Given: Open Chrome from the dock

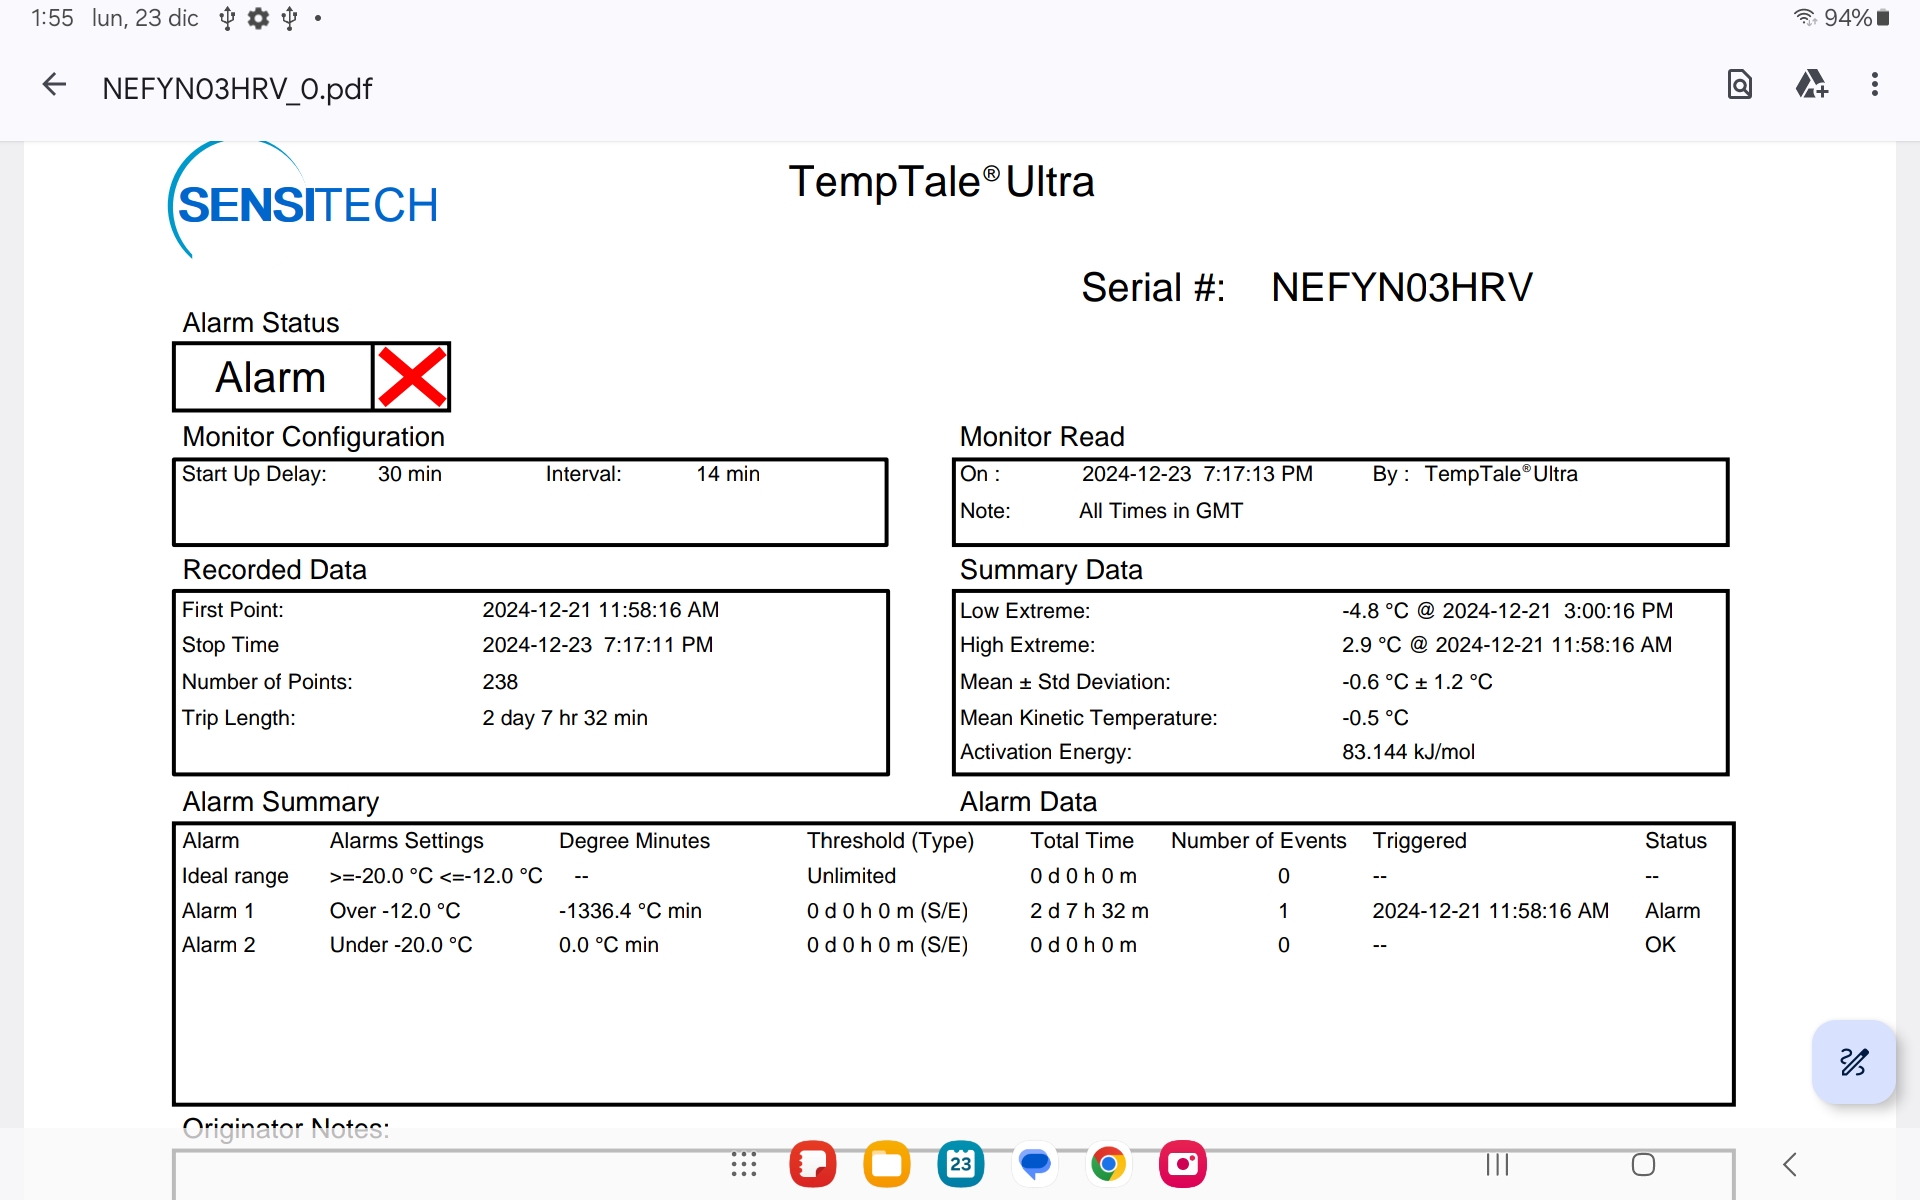Looking at the screenshot, I should (x=1108, y=1164).
